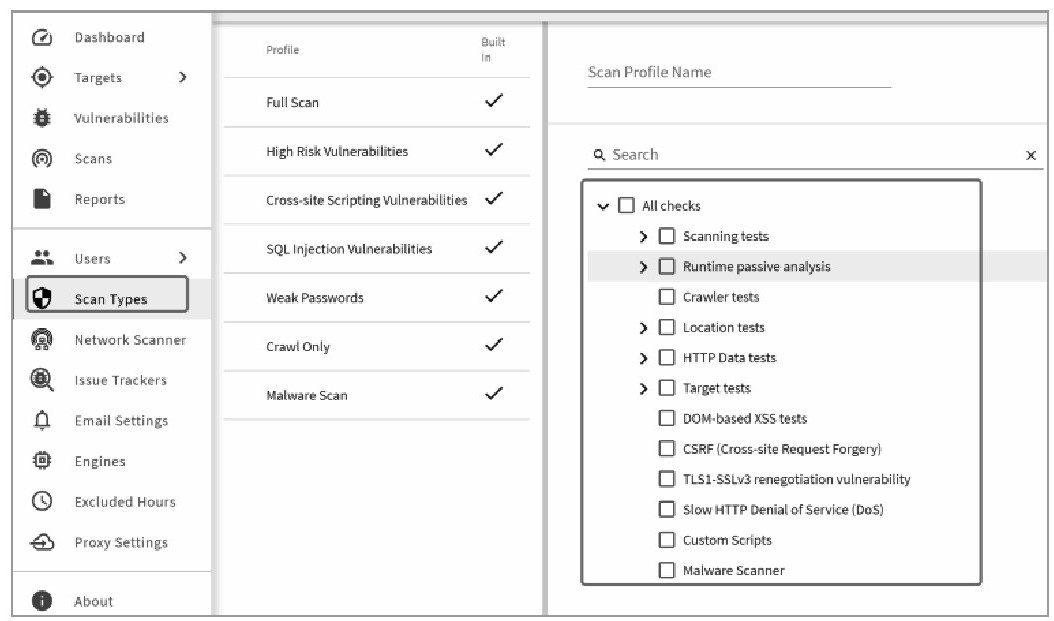This screenshot has width=1054, height=621.
Task: Click the About info icon
Action: (x=42, y=600)
